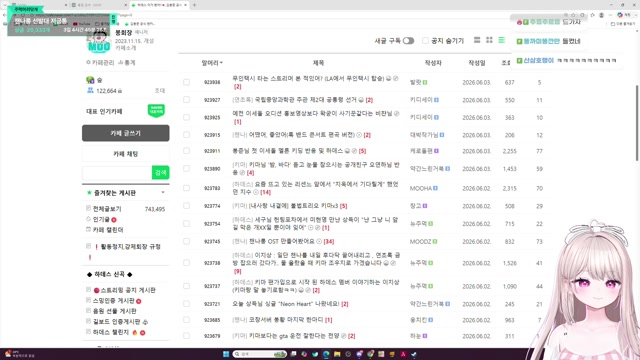
Task: Open the 카페소개 link
Action: (x=125, y=48)
